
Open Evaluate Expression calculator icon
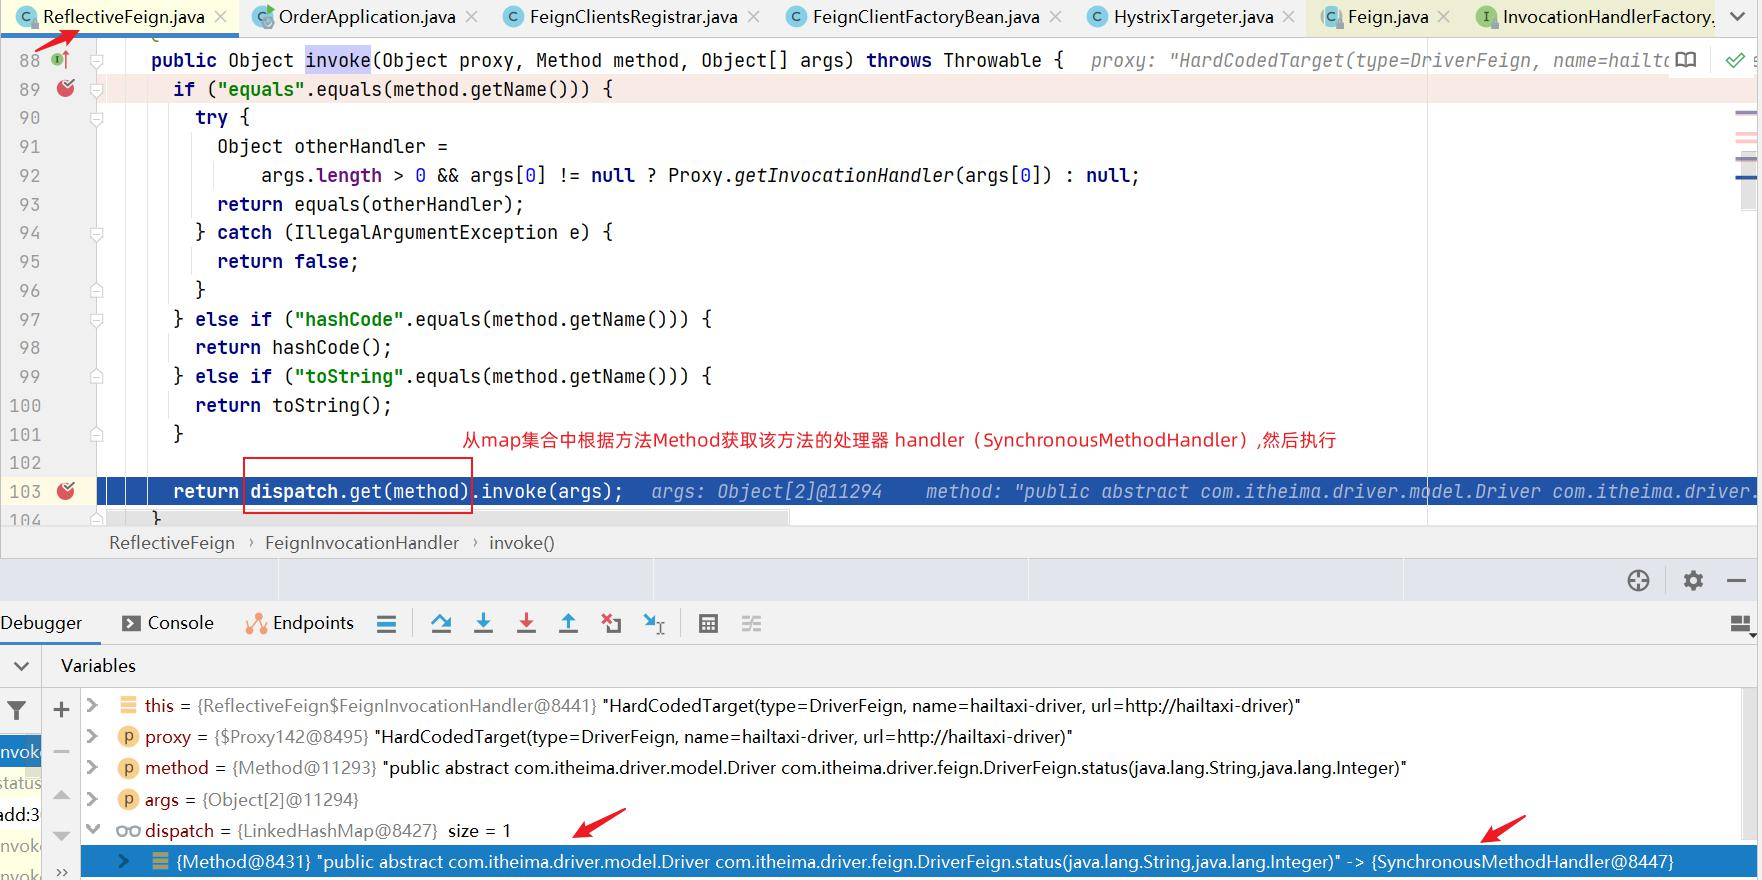click(x=708, y=624)
